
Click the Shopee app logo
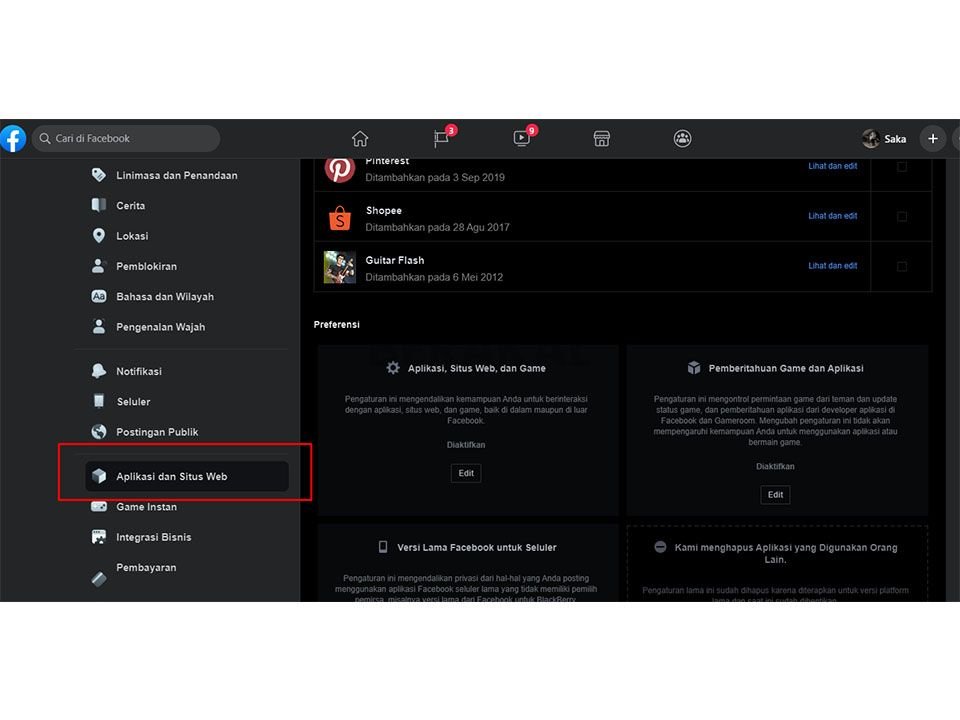[x=340, y=218]
